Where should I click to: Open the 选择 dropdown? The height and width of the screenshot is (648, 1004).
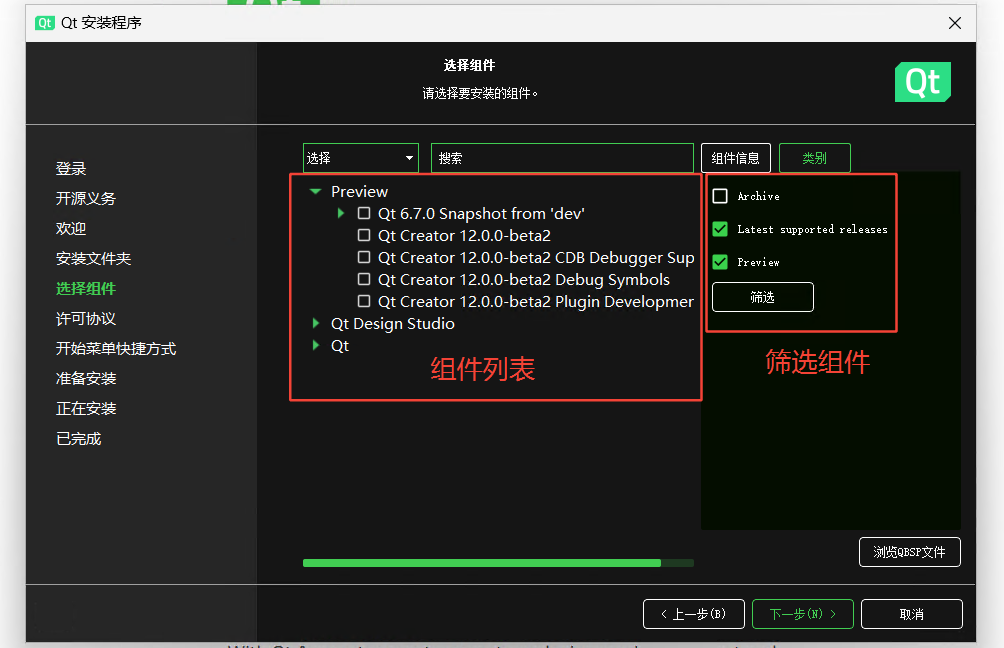click(360, 158)
